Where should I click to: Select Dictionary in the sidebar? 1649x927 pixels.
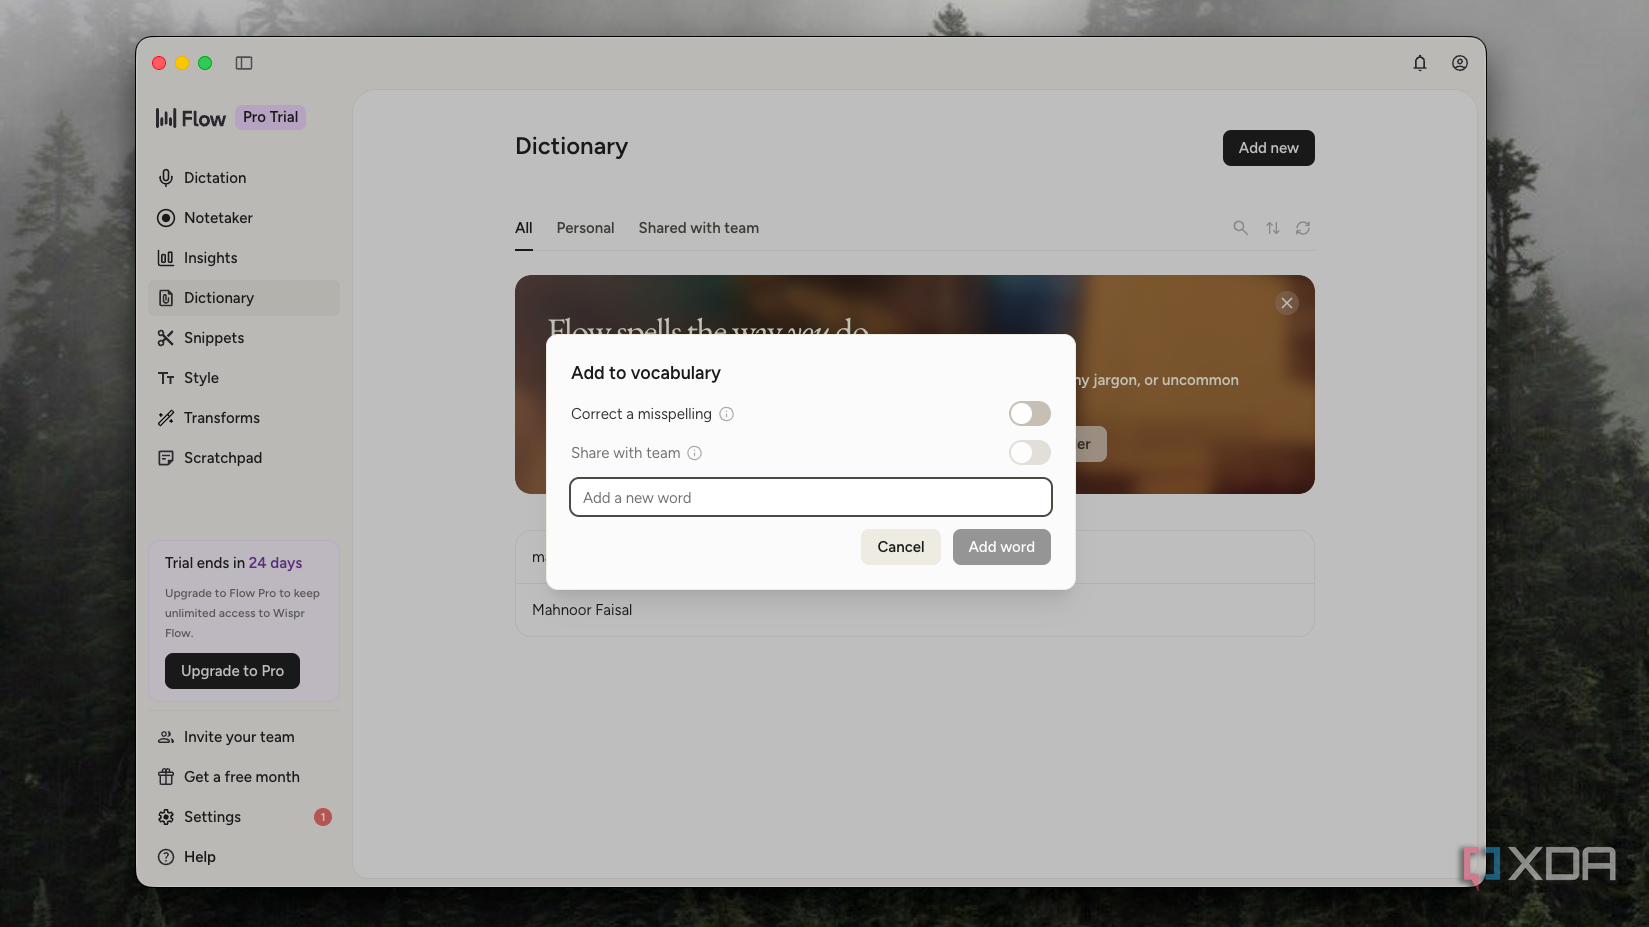pyautogui.click(x=244, y=298)
